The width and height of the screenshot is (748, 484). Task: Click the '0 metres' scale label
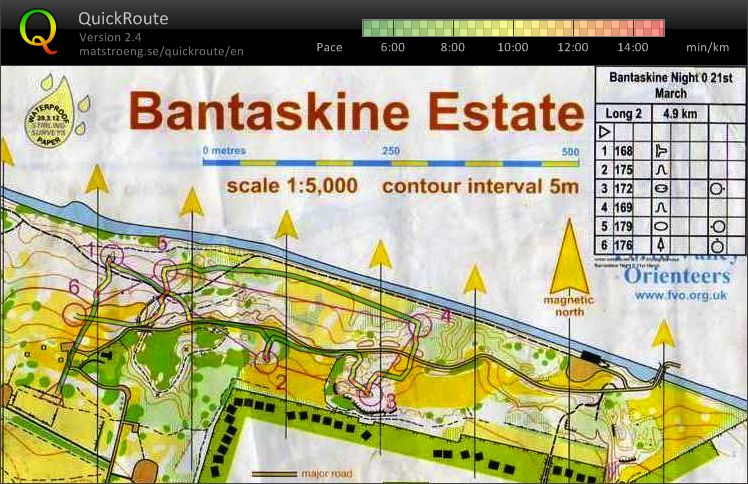tap(224, 151)
